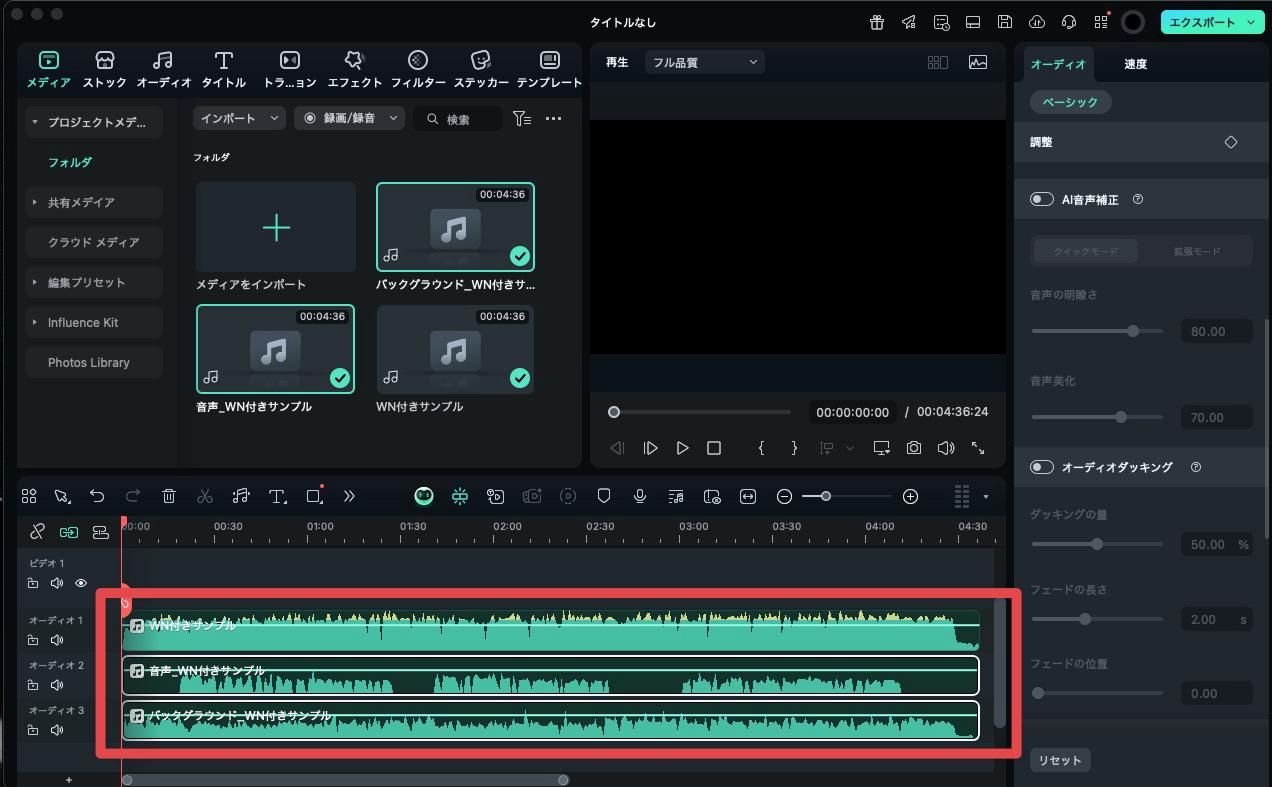
Task: Click the trash delete icon in timeline toolbar
Action: point(169,496)
